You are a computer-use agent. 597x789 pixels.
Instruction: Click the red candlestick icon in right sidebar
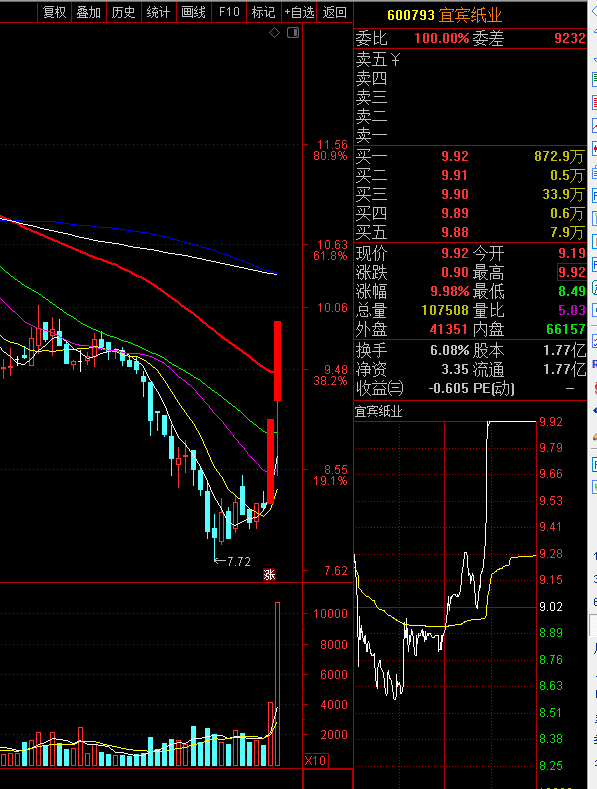(594, 149)
